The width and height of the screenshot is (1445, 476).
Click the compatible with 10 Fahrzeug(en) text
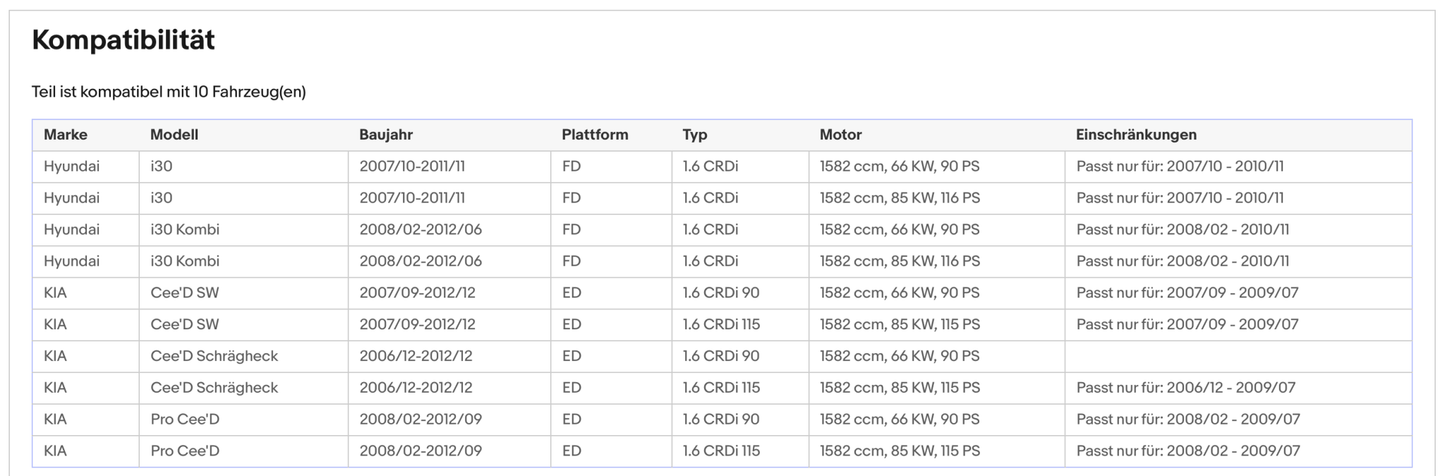coord(169,92)
